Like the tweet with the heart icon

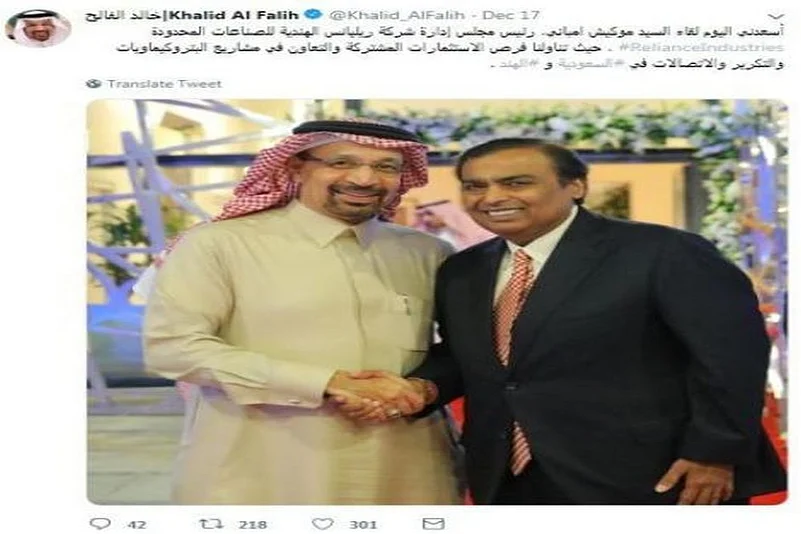coord(323,524)
